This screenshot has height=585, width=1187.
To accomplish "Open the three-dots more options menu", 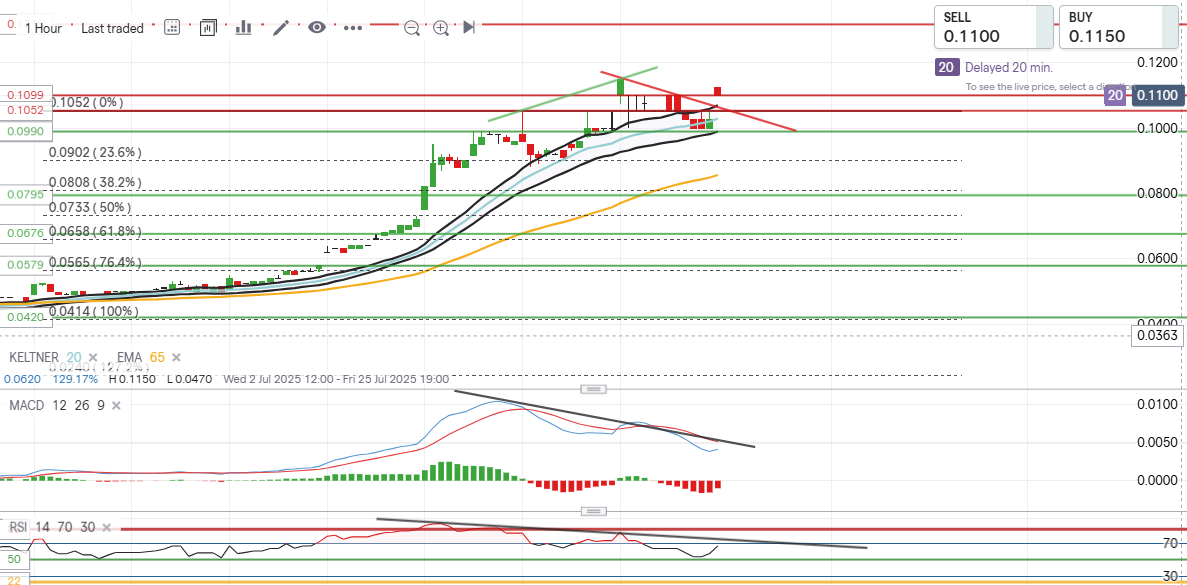I will pos(353,27).
